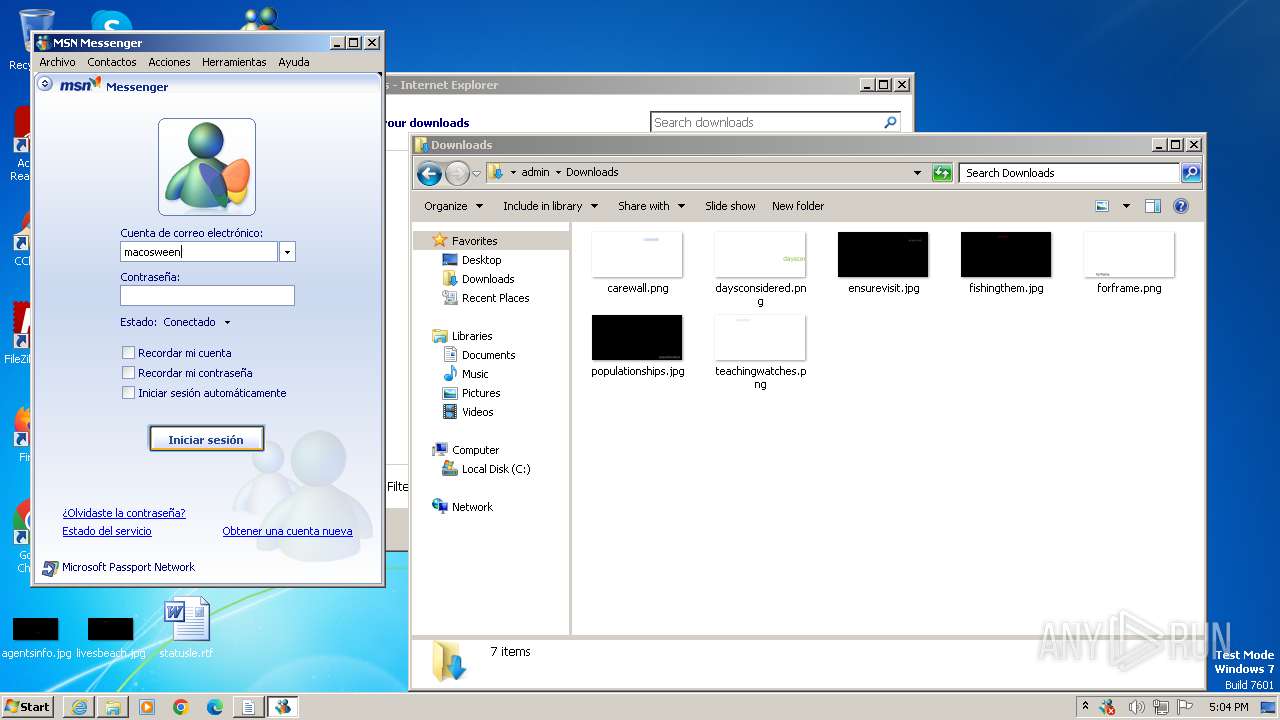The image size is (1280, 720).
Task: Toggle the preview pane icon
Action: click(1153, 206)
